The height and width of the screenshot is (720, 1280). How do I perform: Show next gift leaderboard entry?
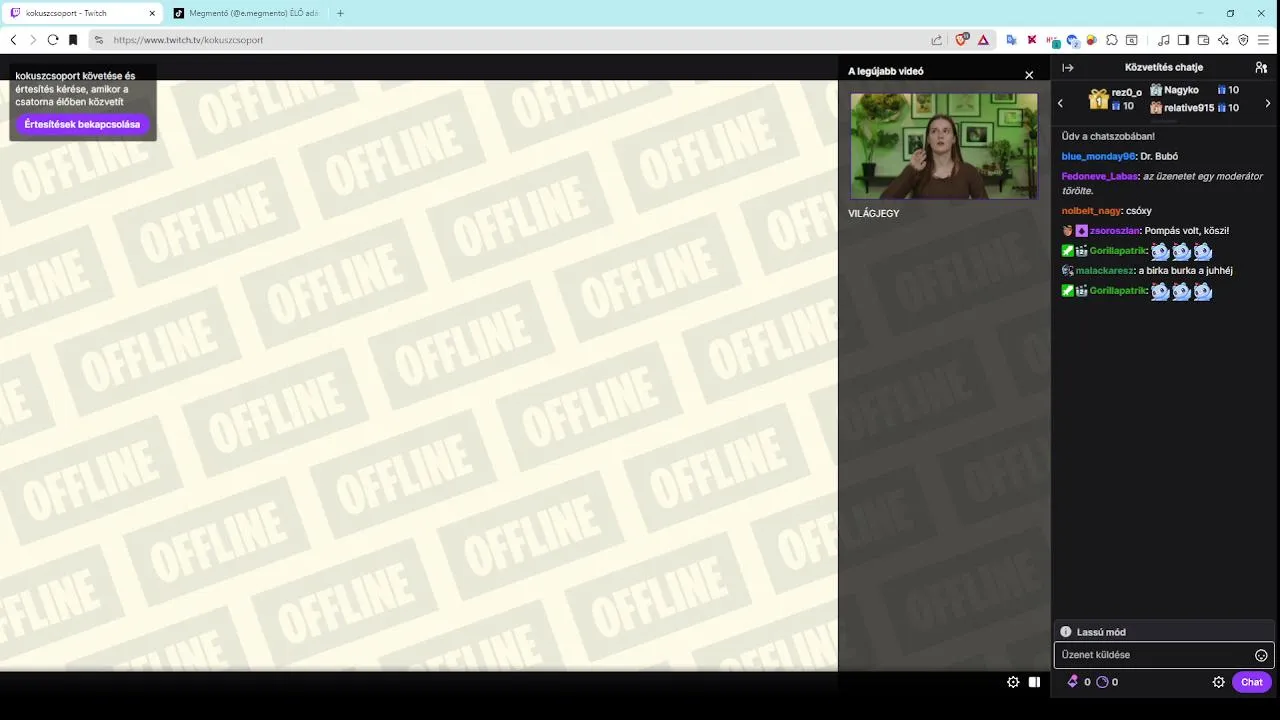click(x=1268, y=103)
